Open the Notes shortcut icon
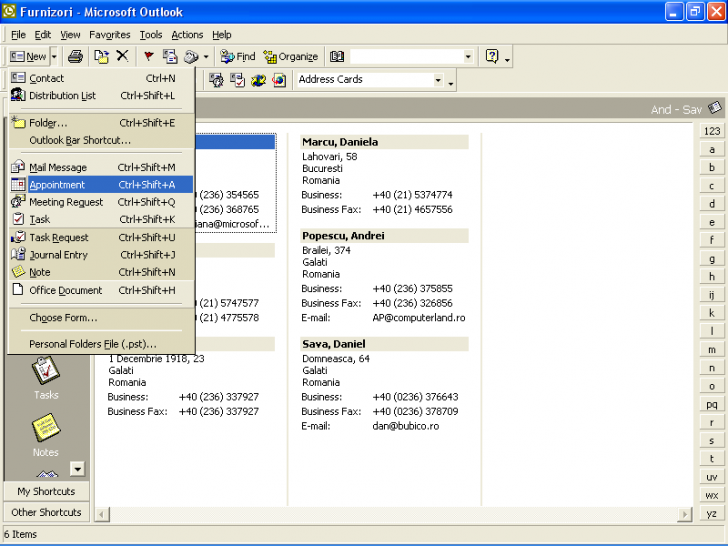 click(46, 427)
